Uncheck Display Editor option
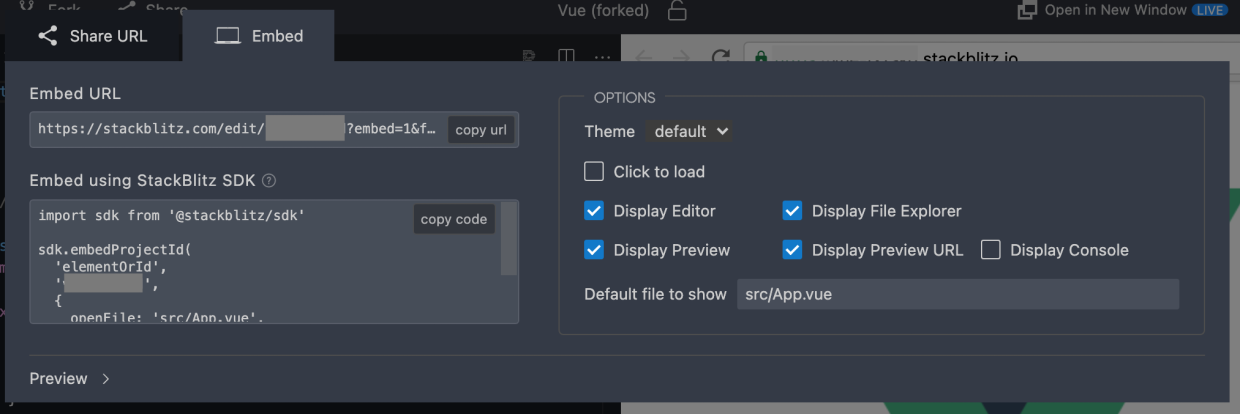The height and width of the screenshot is (414, 1240). pos(594,211)
